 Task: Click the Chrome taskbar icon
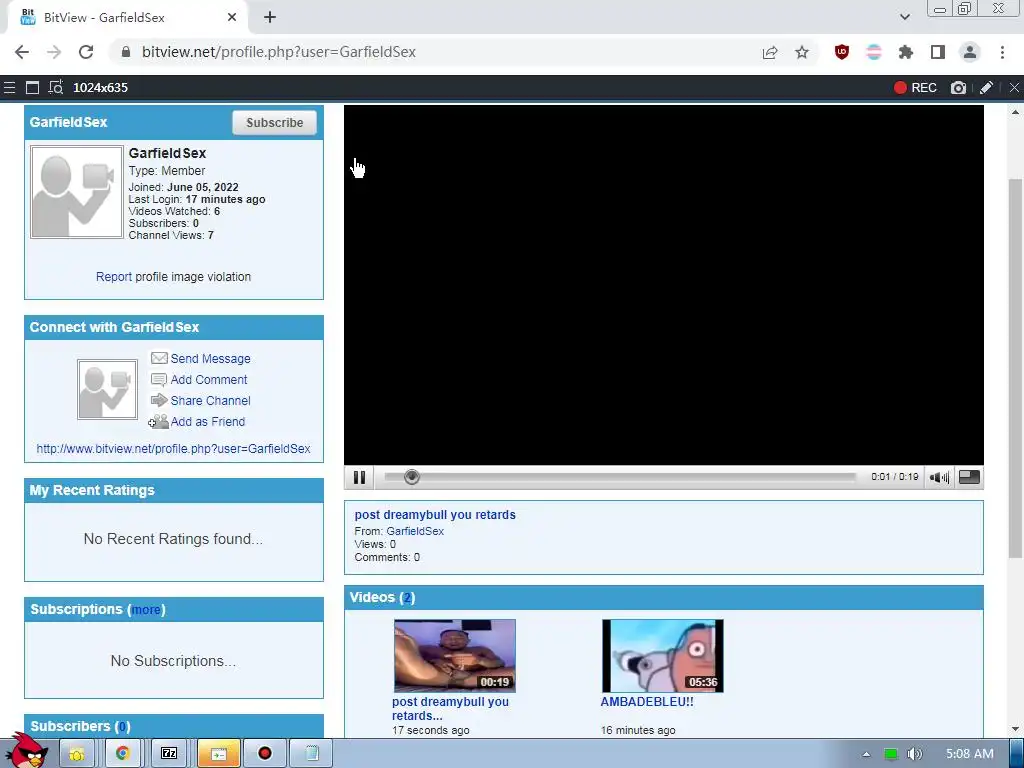tap(123, 754)
